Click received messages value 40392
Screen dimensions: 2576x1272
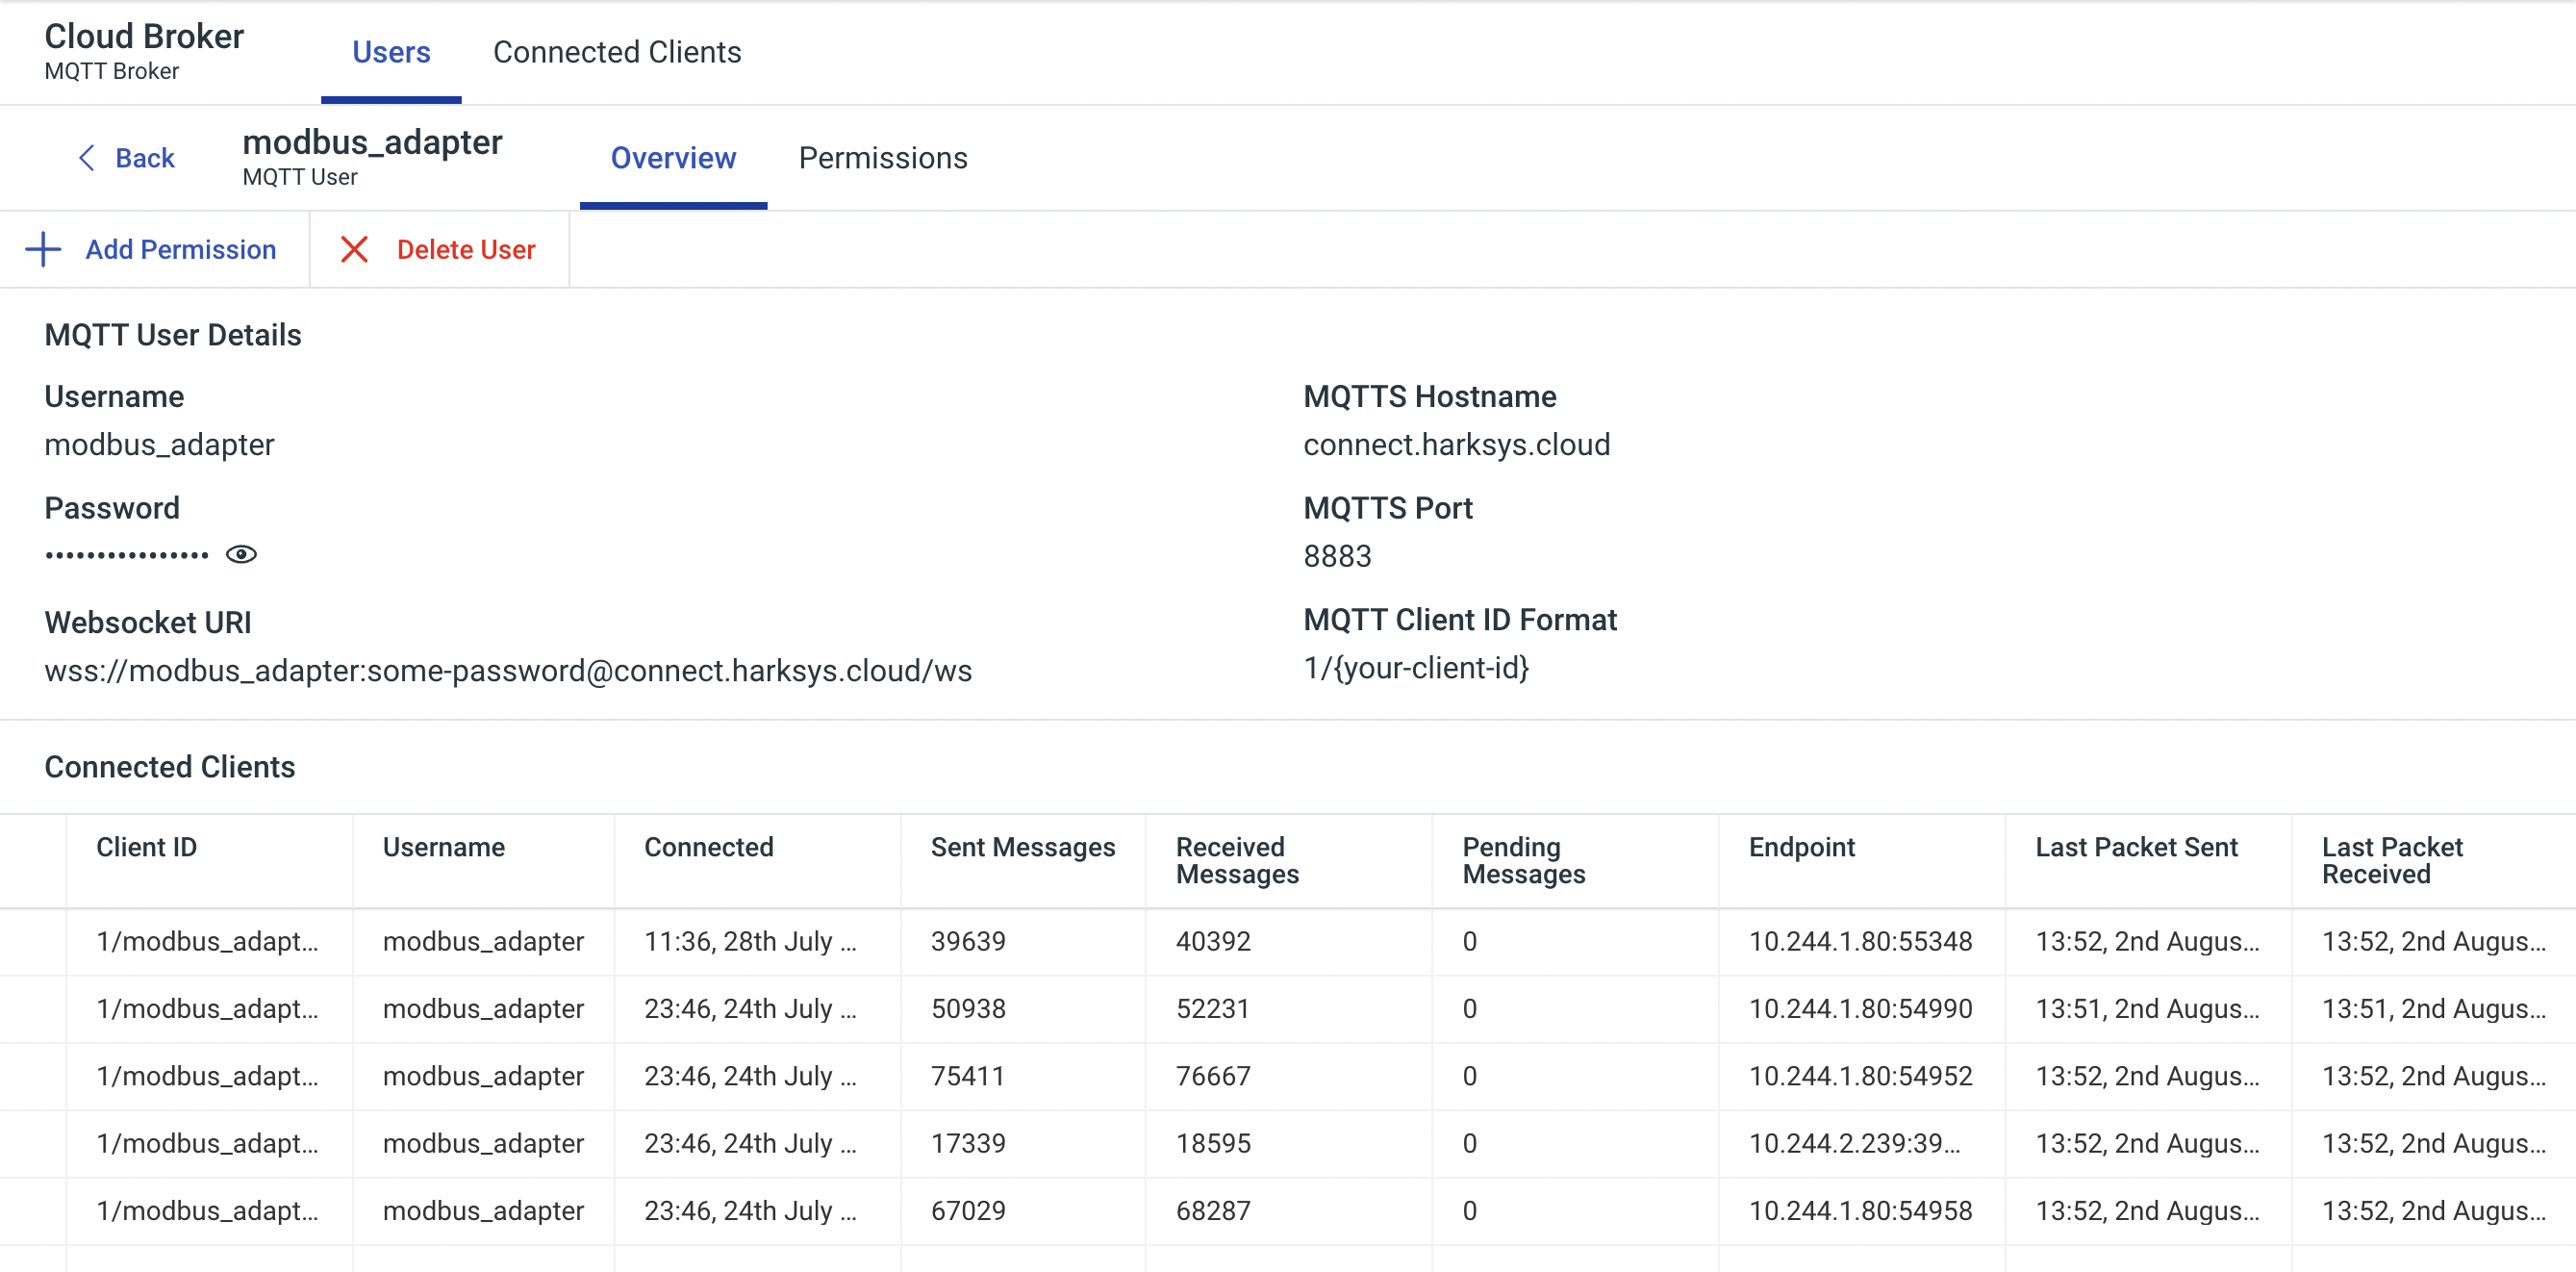(x=1213, y=942)
